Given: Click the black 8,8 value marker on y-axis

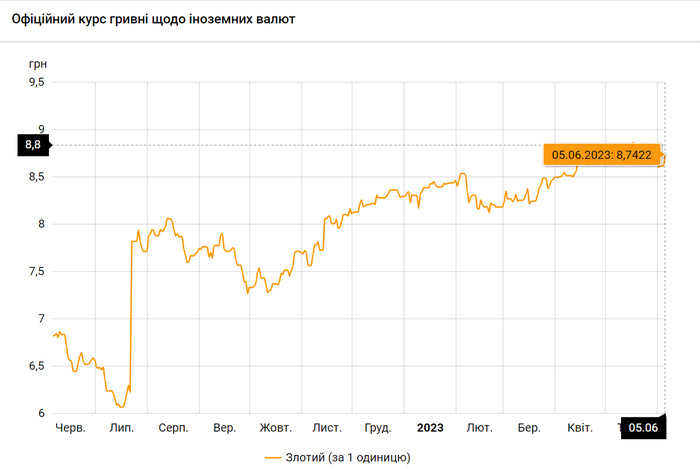Looking at the screenshot, I should [x=32, y=145].
